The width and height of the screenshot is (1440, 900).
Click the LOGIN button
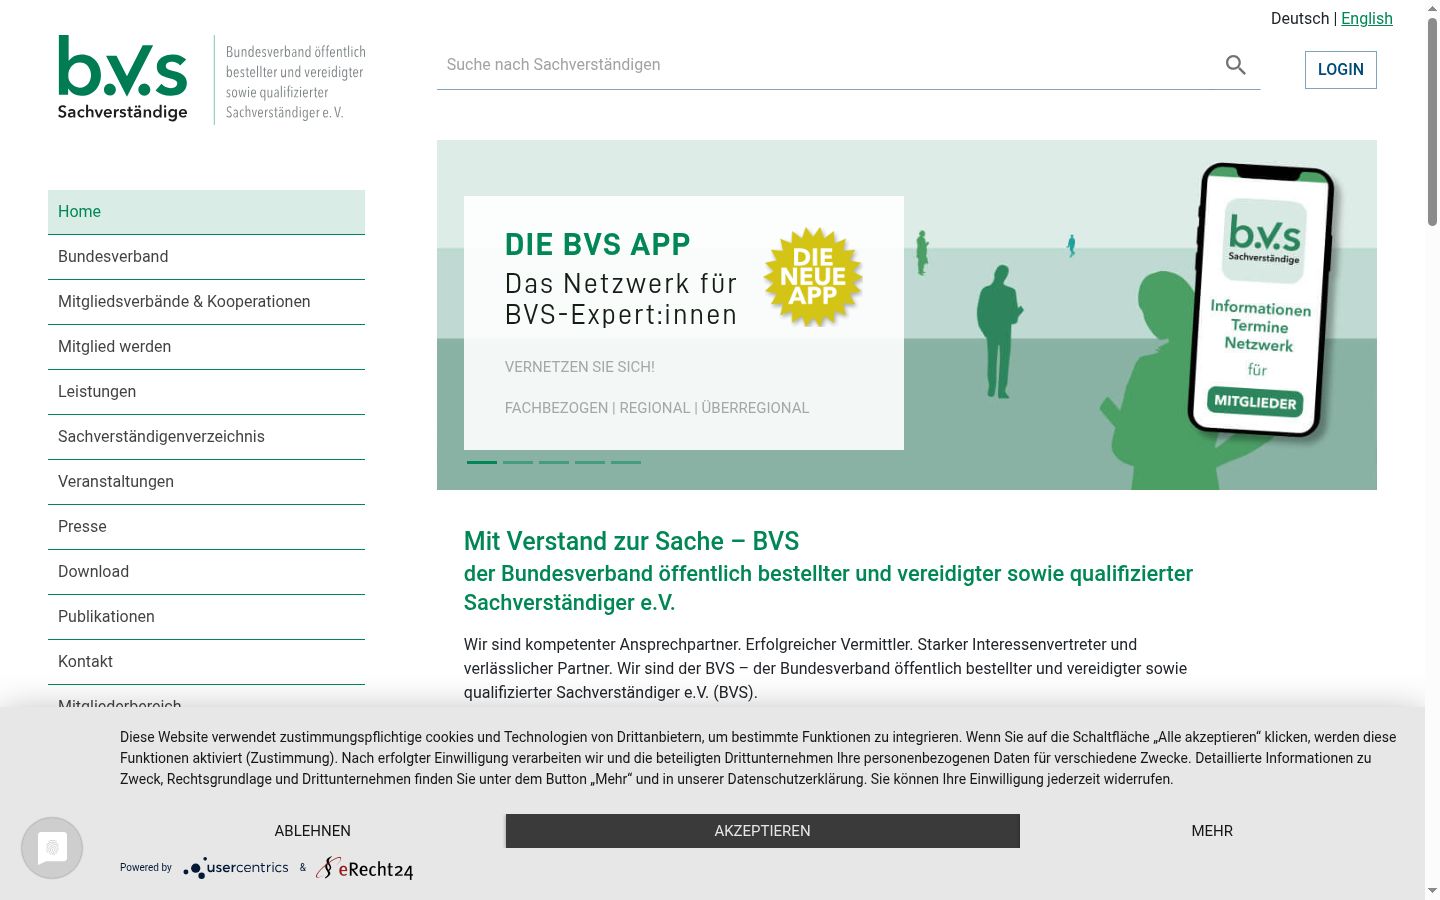click(x=1341, y=70)
